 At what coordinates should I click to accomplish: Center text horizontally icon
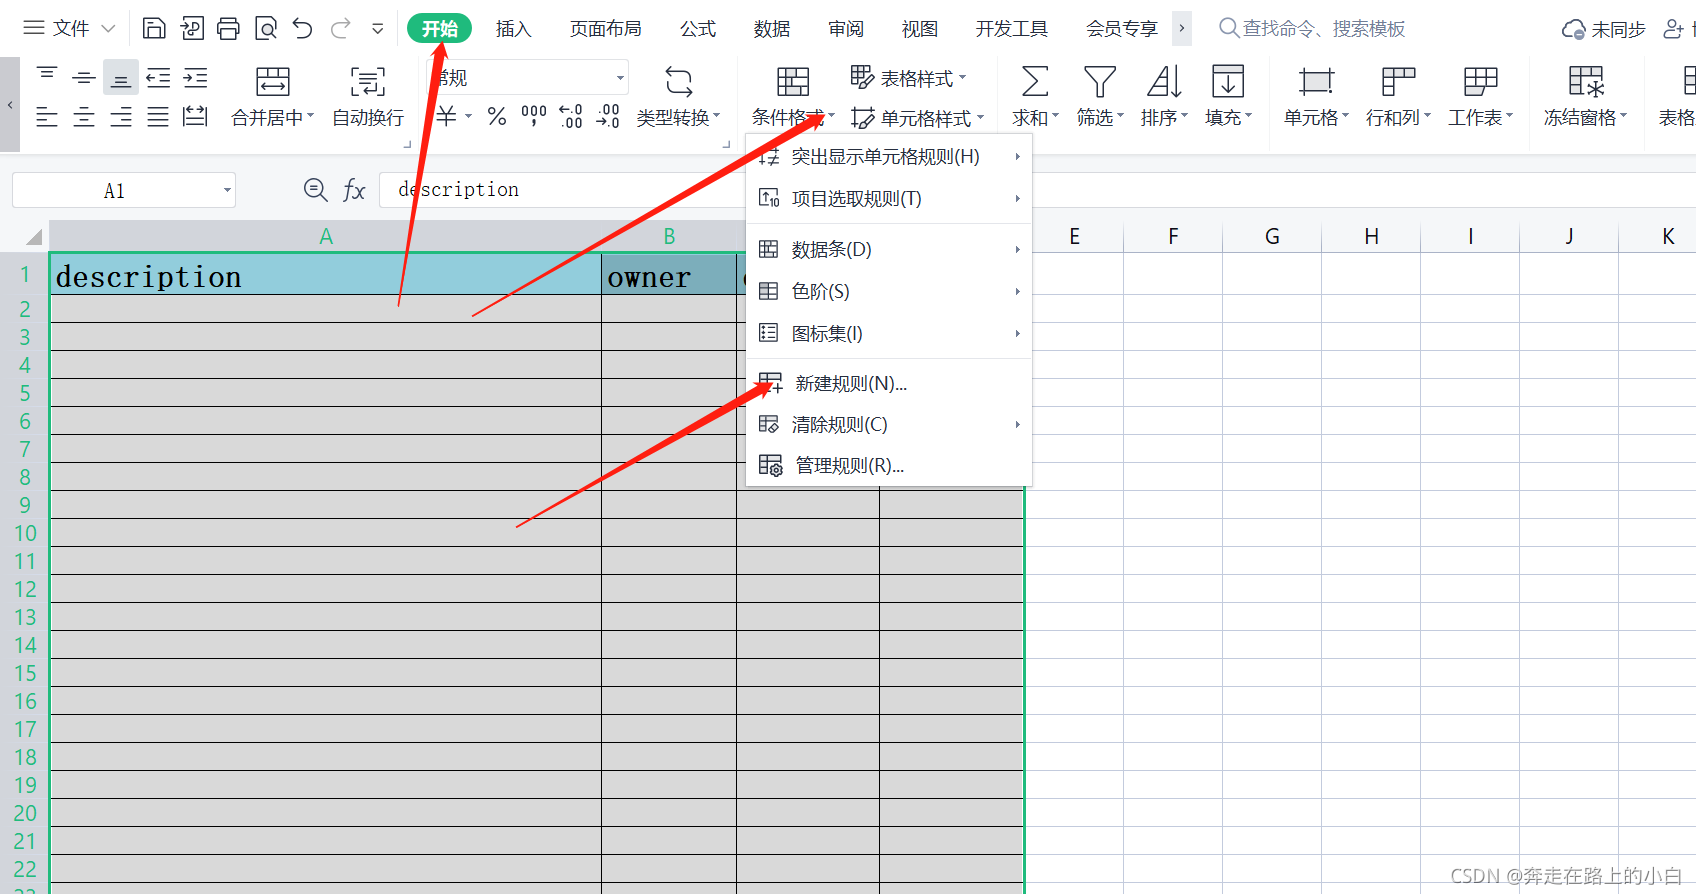(84, 117)
